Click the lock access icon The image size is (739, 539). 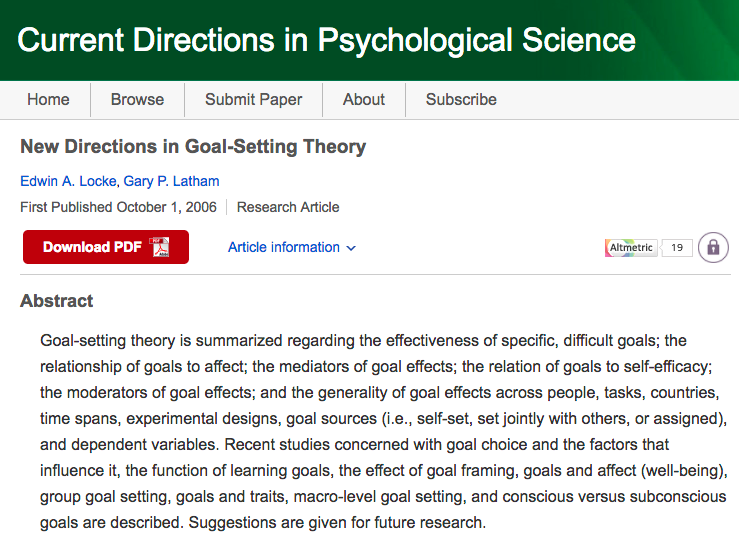coord(713,247)
